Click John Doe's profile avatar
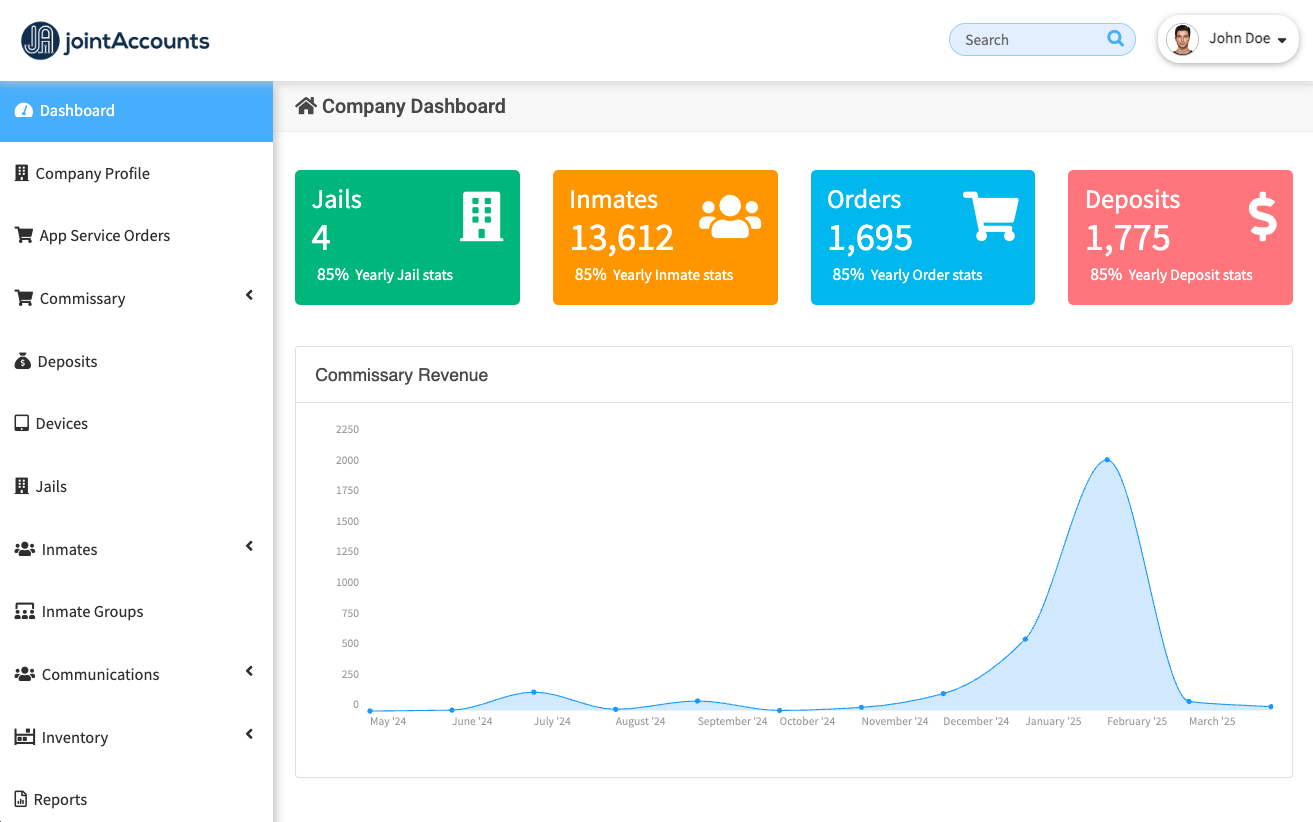 (x=1182, y=40)
